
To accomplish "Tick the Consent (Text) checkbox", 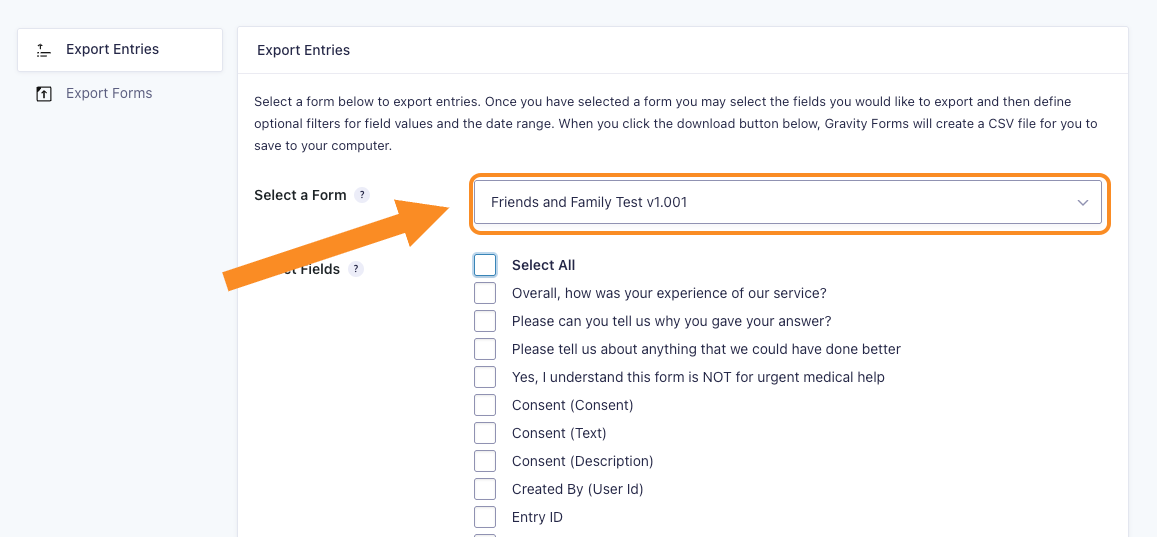I will (x=485, y=433).
